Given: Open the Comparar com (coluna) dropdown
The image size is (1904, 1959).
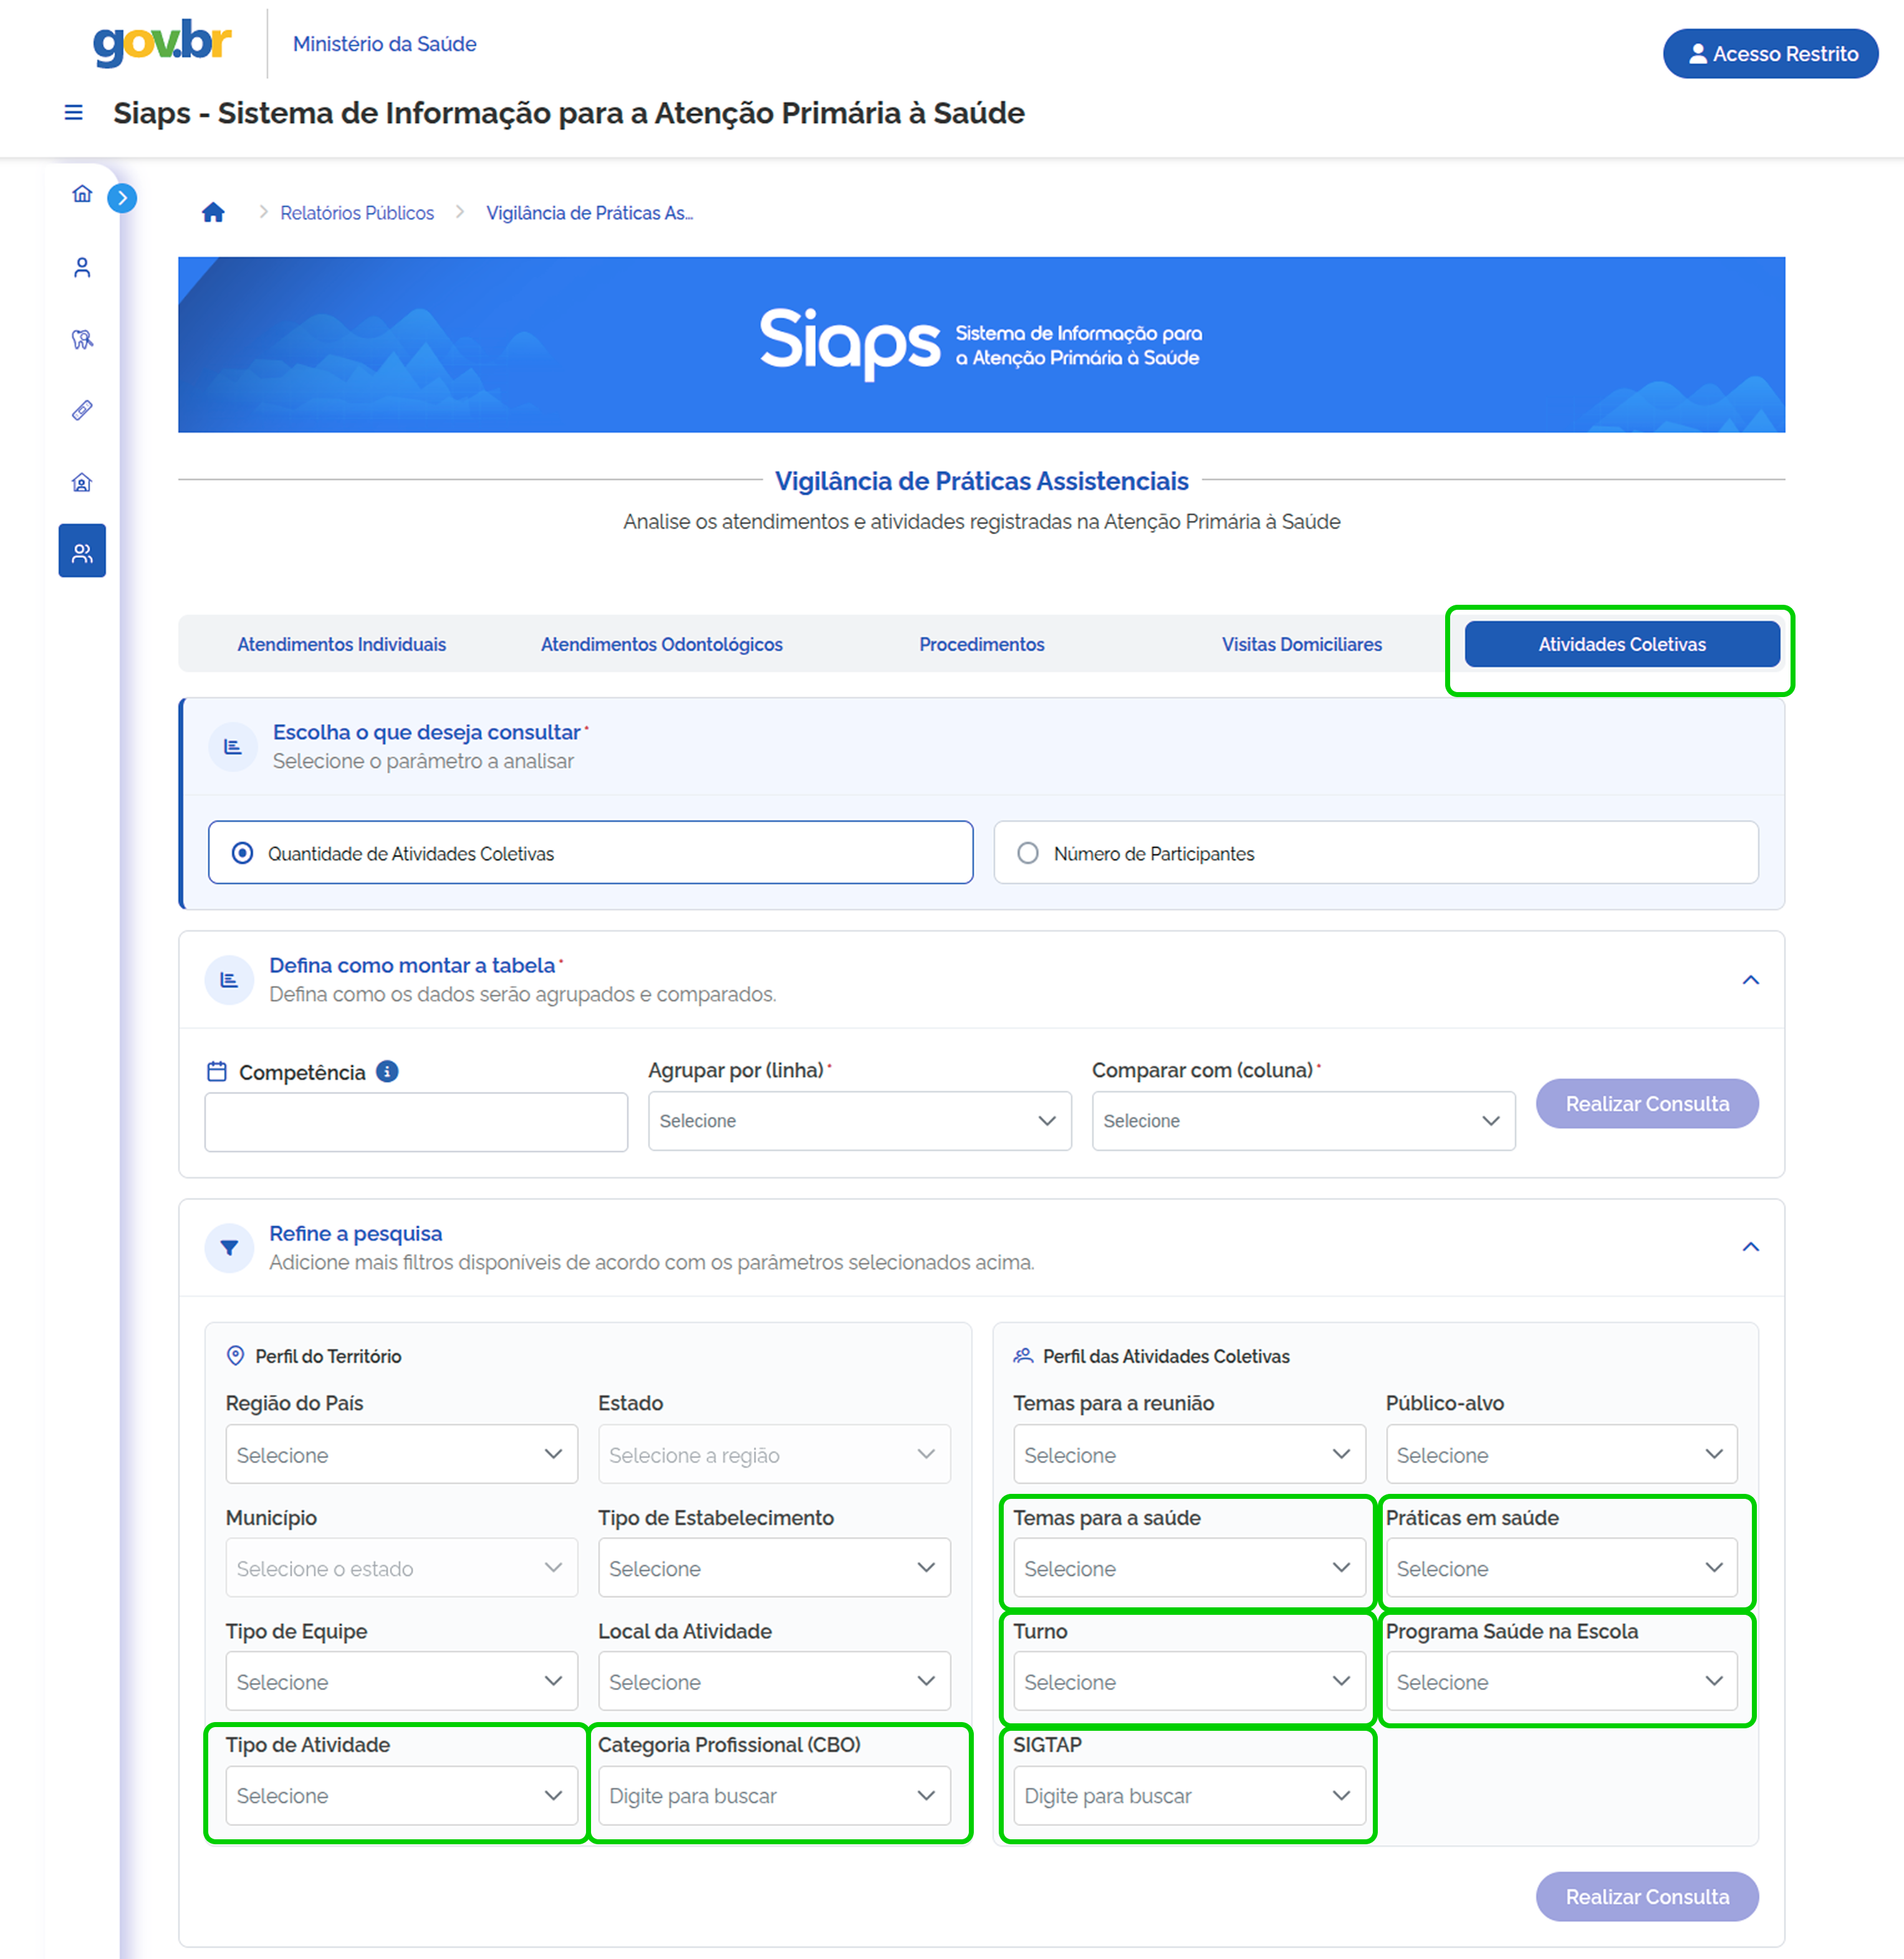Looking at the screenshot, I should [x=1303, y=1121].
